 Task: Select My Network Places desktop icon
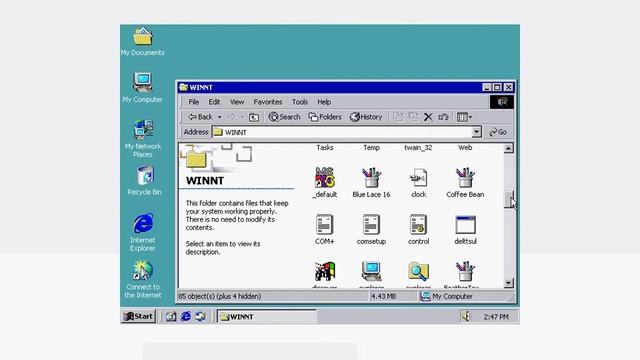click(143, 130)
